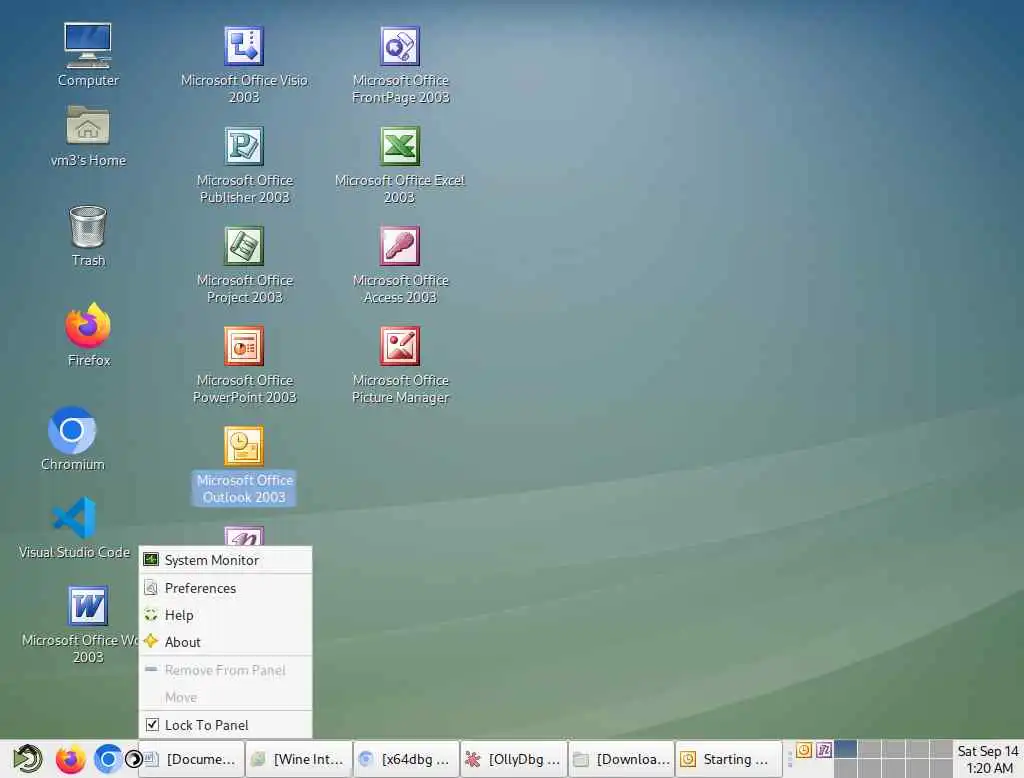Viewport: 1024px width, 778px height.
Task: Launch Chromium from the bottom panel
Action: pyautogui.click(x=108, y=759)
